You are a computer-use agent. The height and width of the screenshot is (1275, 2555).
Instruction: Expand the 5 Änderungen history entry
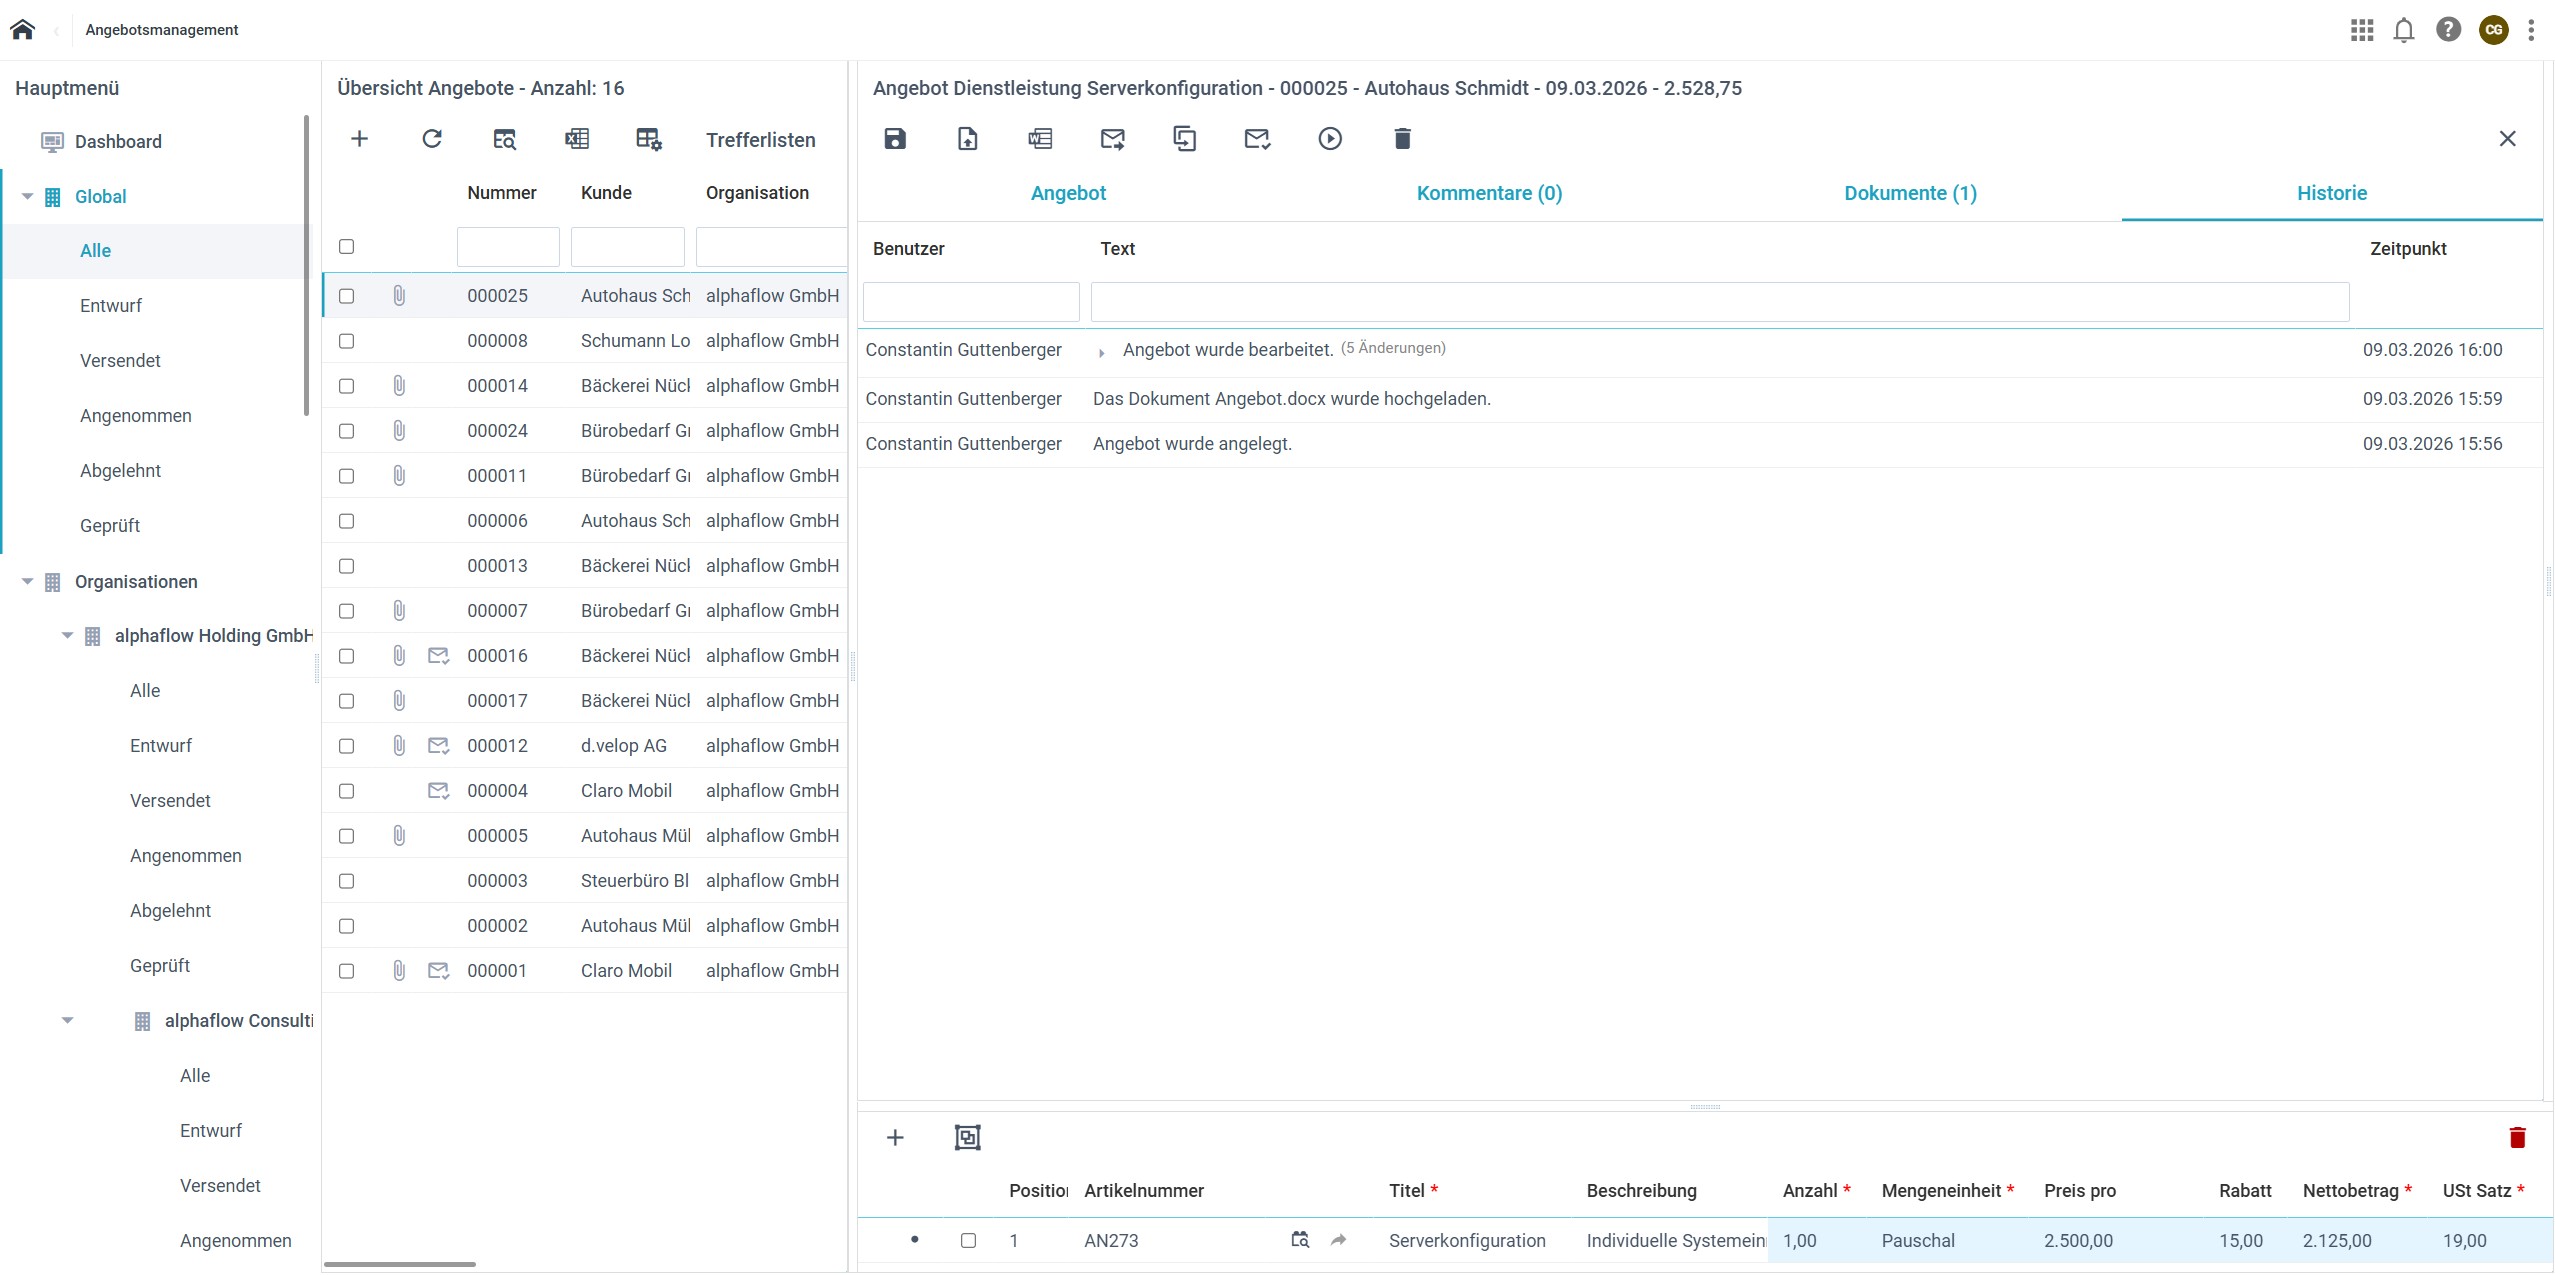(x=1101, y=352)
